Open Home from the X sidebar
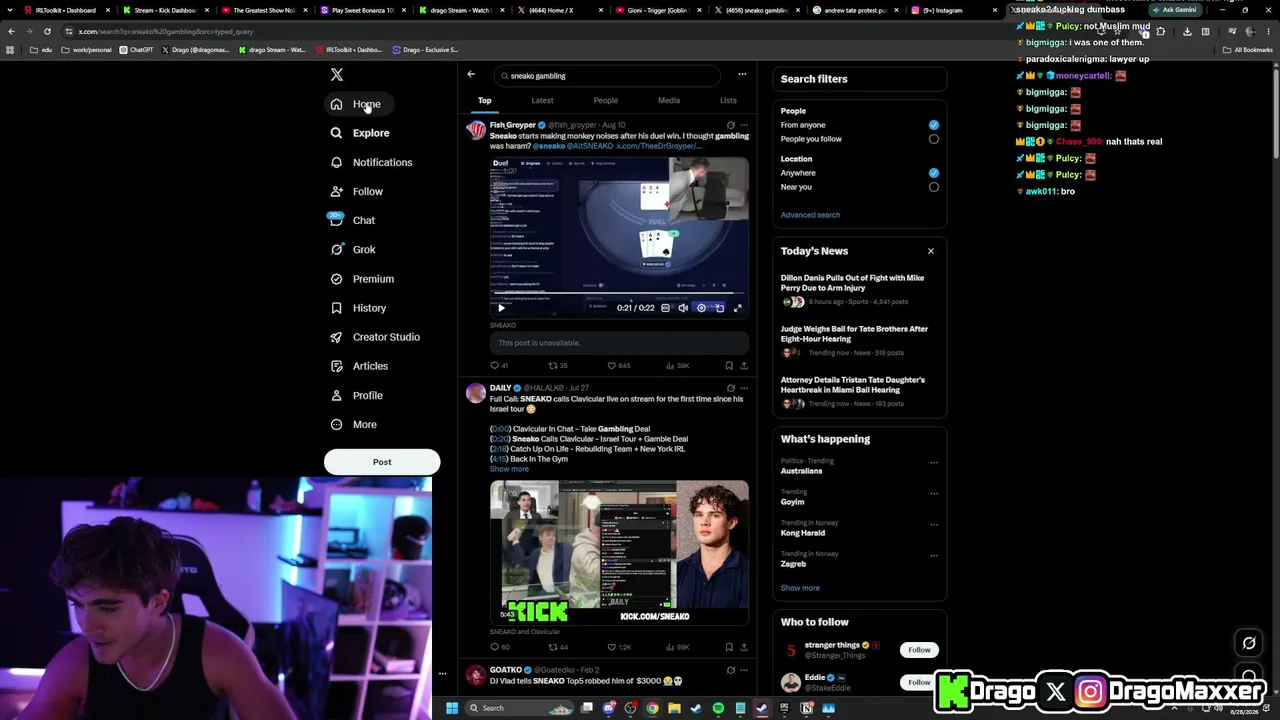The height and width of the screenshot is (720, 1280). tap(357, 104)
